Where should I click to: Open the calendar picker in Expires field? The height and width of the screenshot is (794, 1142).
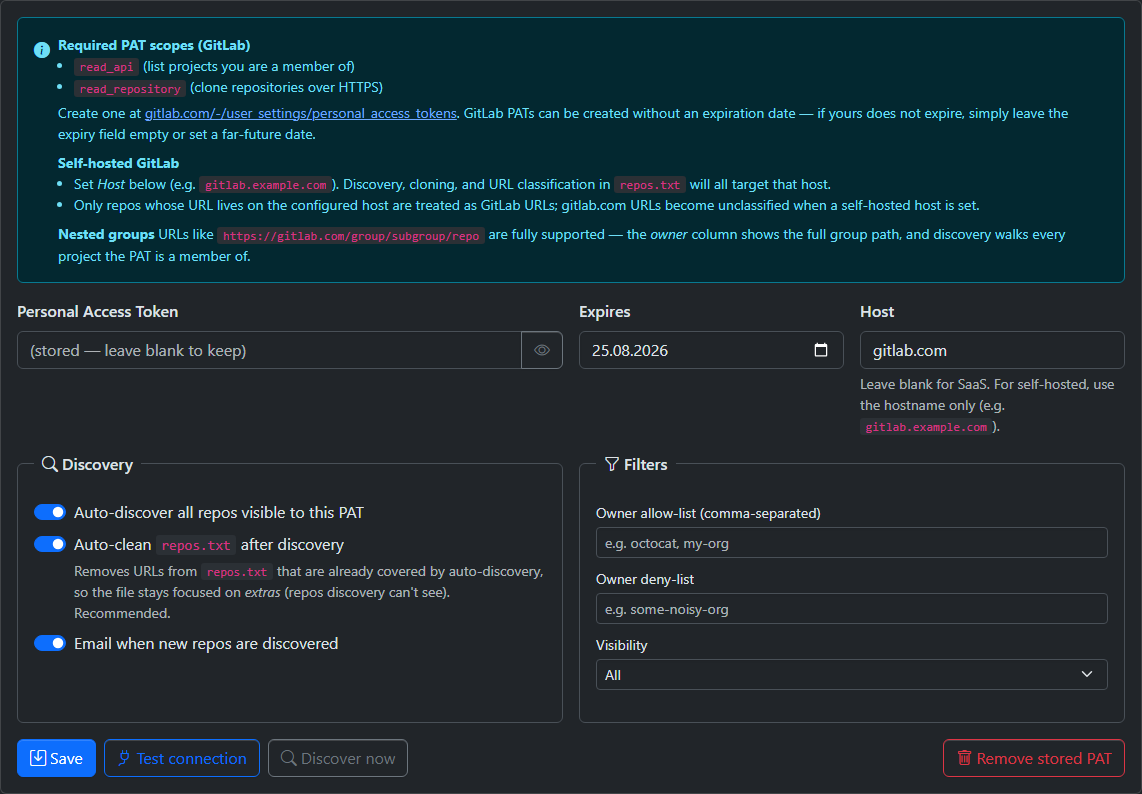[821, 350]
